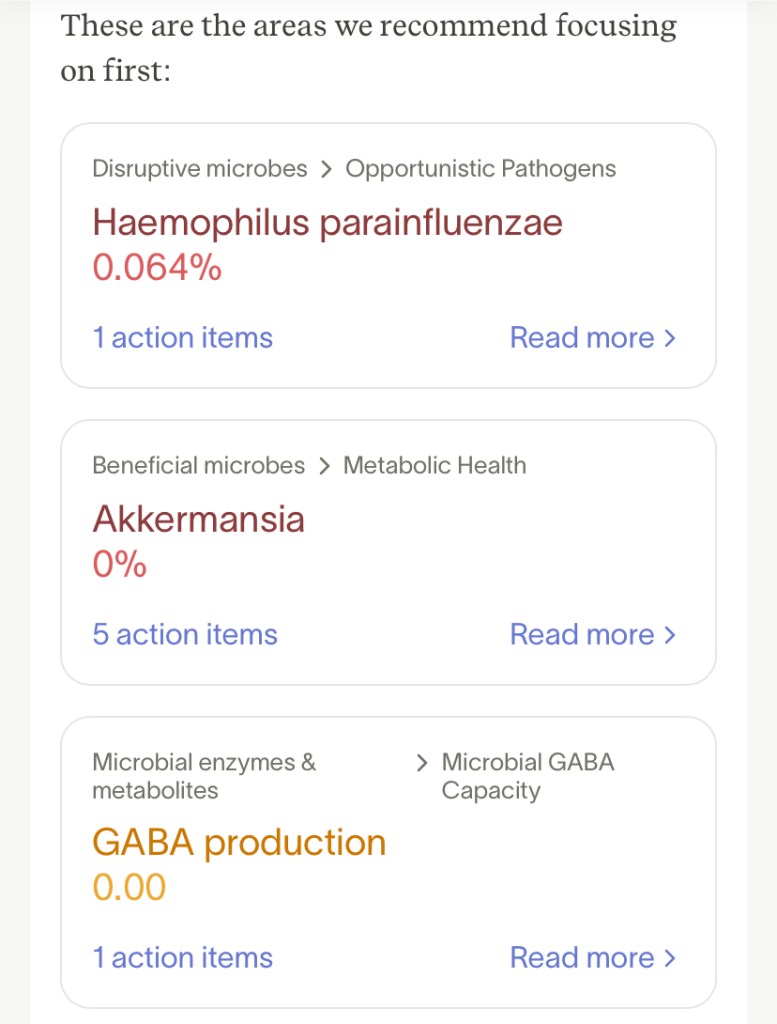The height and width of the screenshot is (1024, 777).
Task: Select the Disruptive microbes breadcrumb
Action: pos(199,169)
